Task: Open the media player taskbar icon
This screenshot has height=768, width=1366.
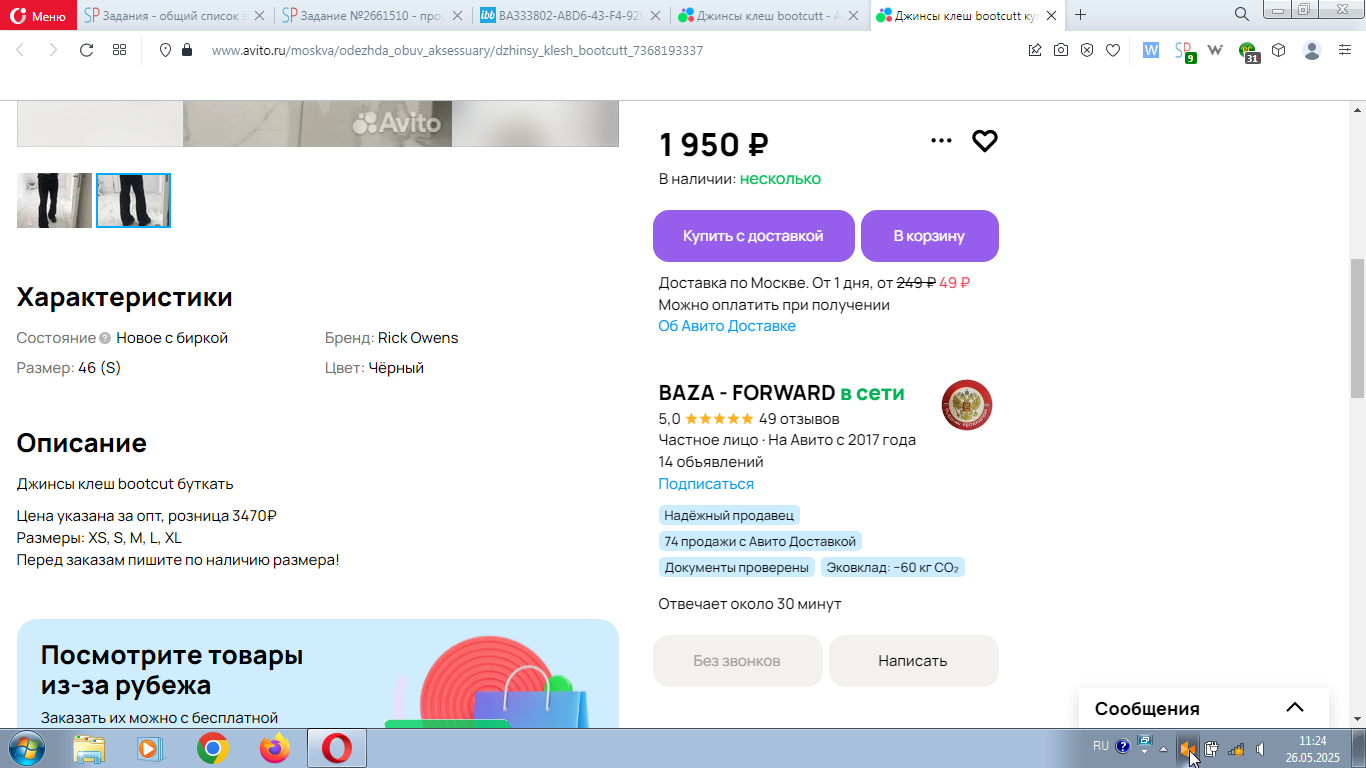Action: [148, 748]
